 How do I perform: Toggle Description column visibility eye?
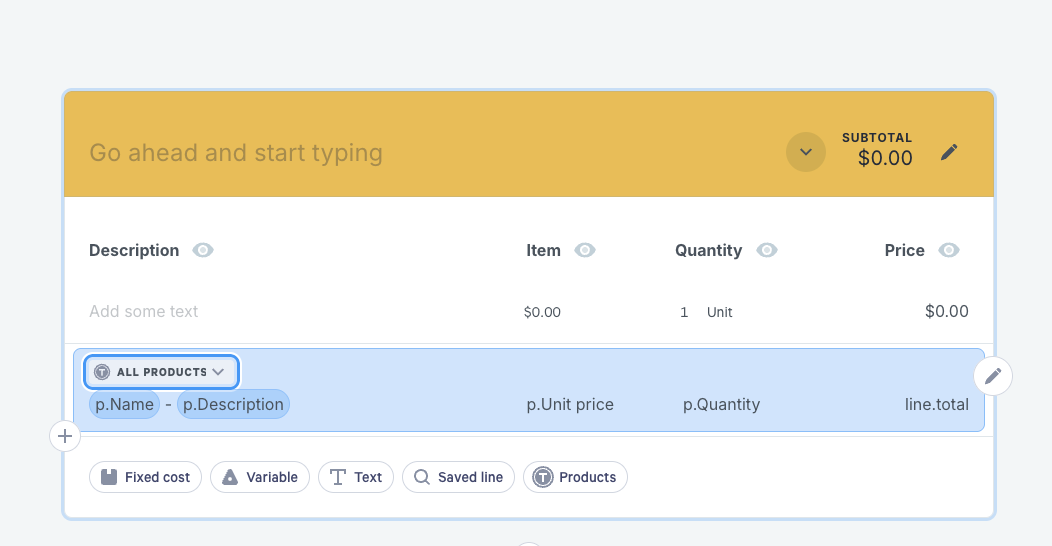pos(203,250)
